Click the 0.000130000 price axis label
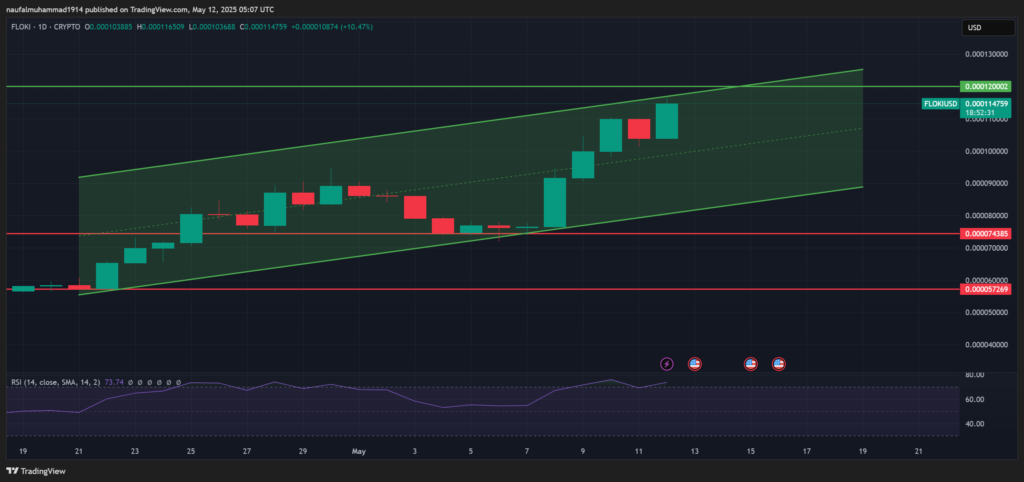Image resolution: width=1024 pixels, height=482 pixels. [987, 54]
